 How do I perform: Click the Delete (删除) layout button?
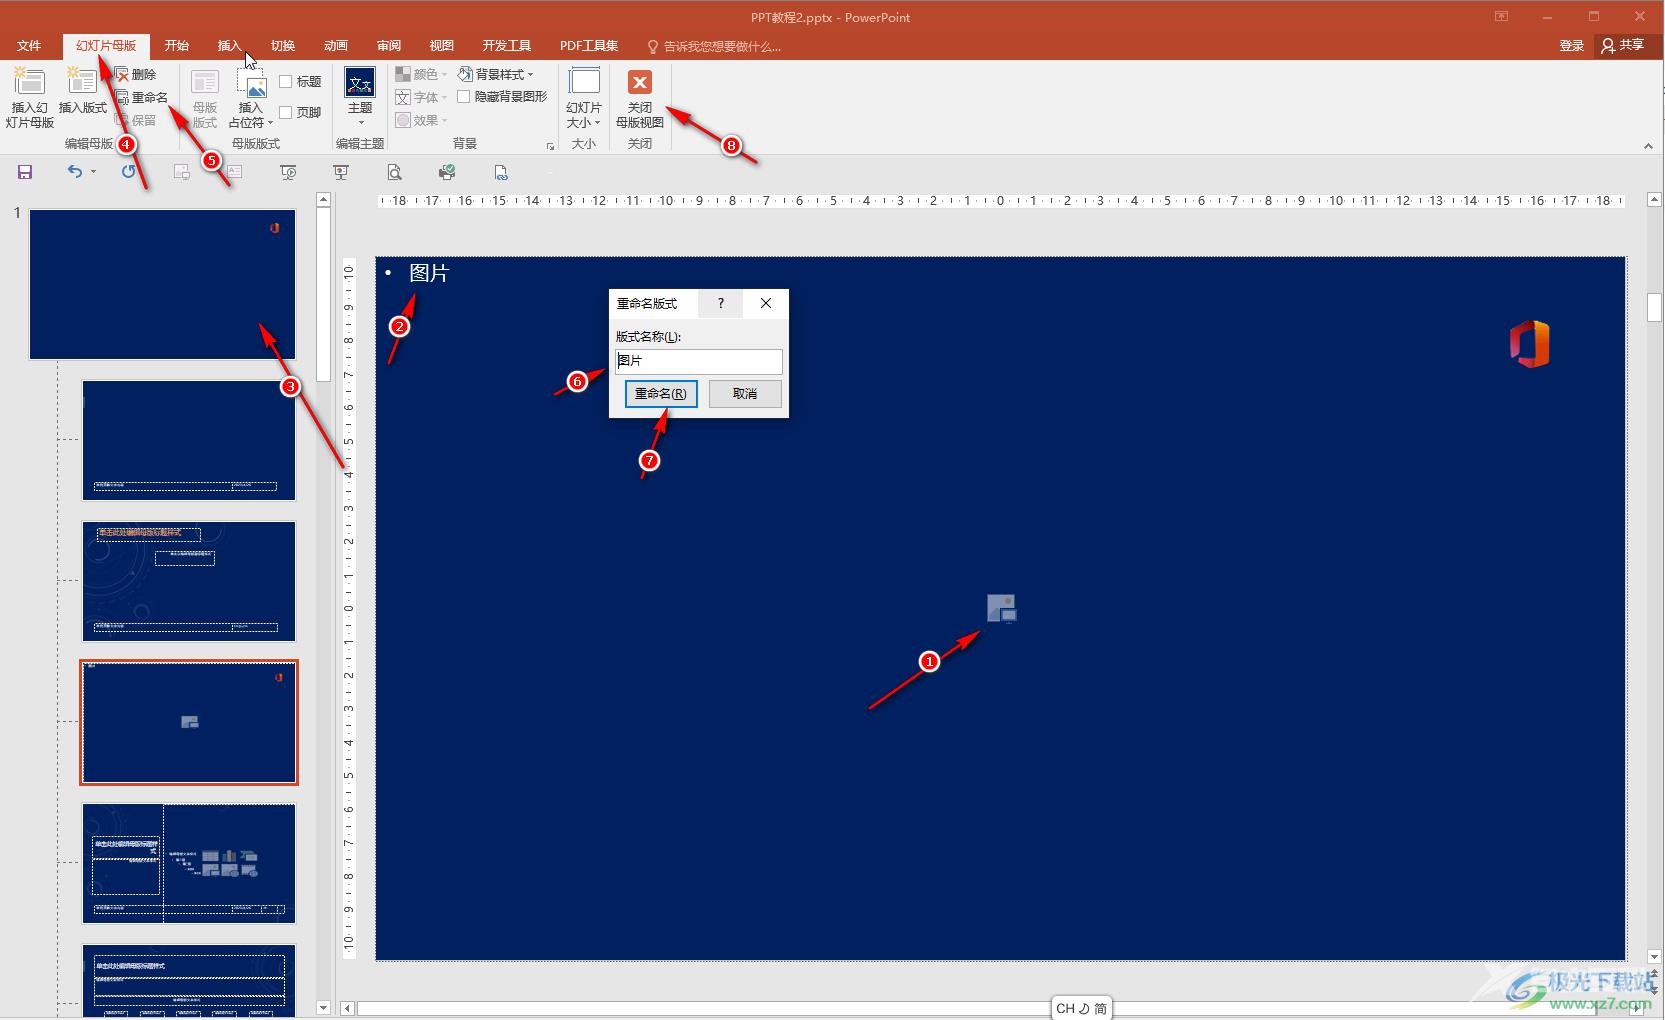pos(136,74)
